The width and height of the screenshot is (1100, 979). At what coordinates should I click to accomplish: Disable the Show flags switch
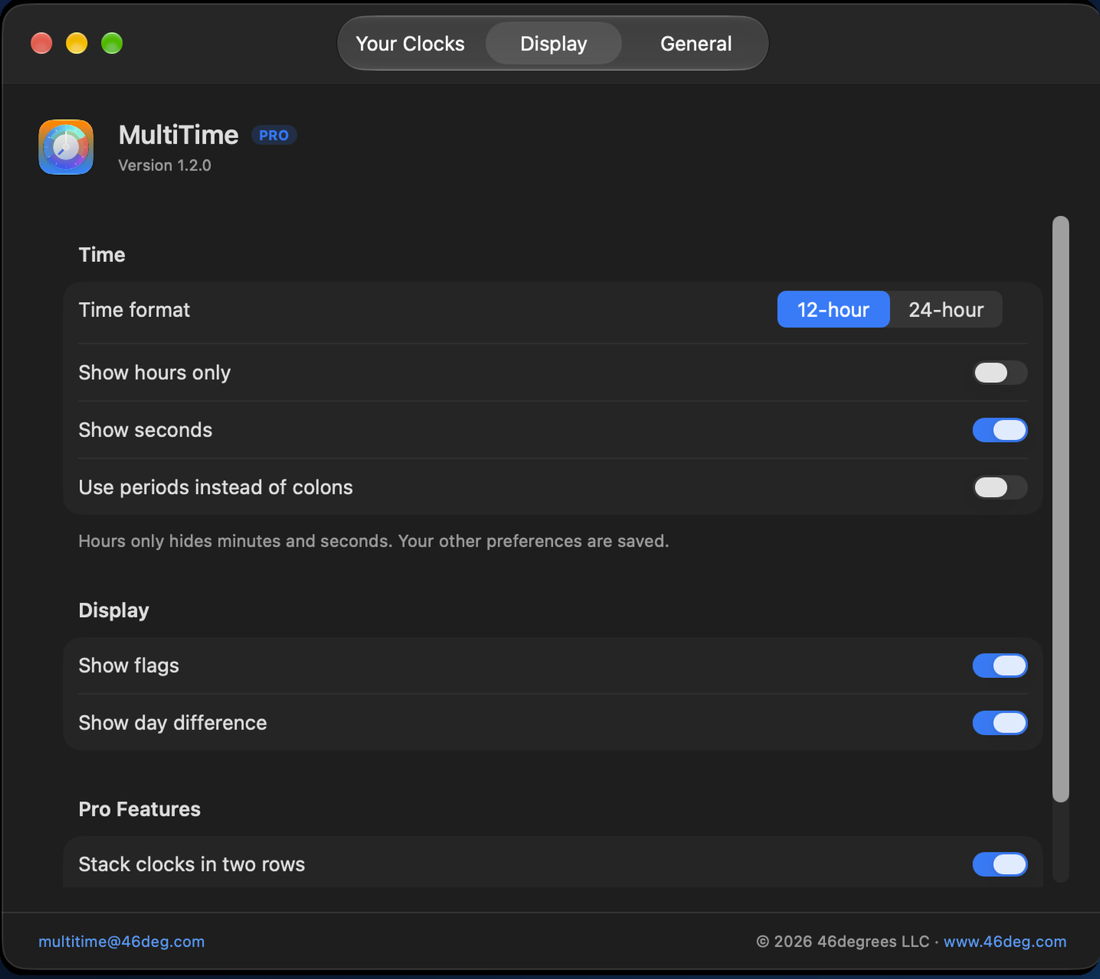pos(1000,666)
